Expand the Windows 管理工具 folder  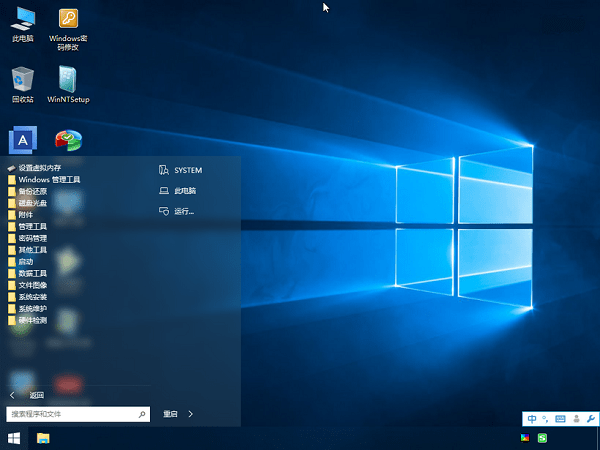pos(44,179)
